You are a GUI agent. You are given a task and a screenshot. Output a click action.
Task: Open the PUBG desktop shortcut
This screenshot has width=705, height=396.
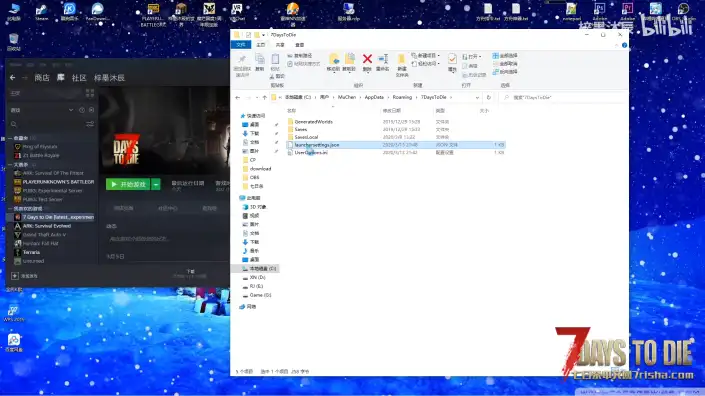pyautogui.click(x=153, y=14)
